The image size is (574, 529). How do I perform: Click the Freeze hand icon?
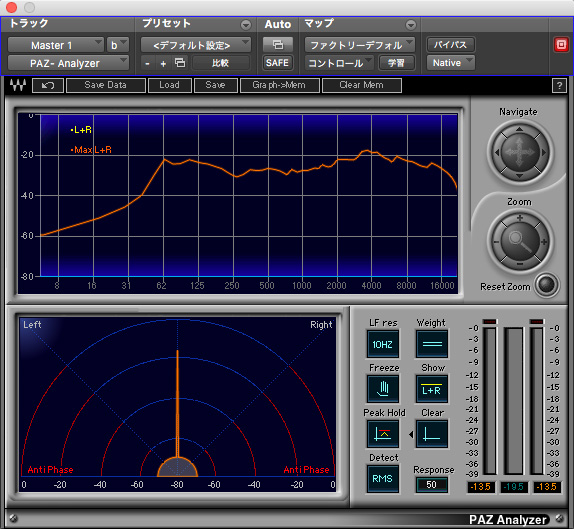(383, 388)
